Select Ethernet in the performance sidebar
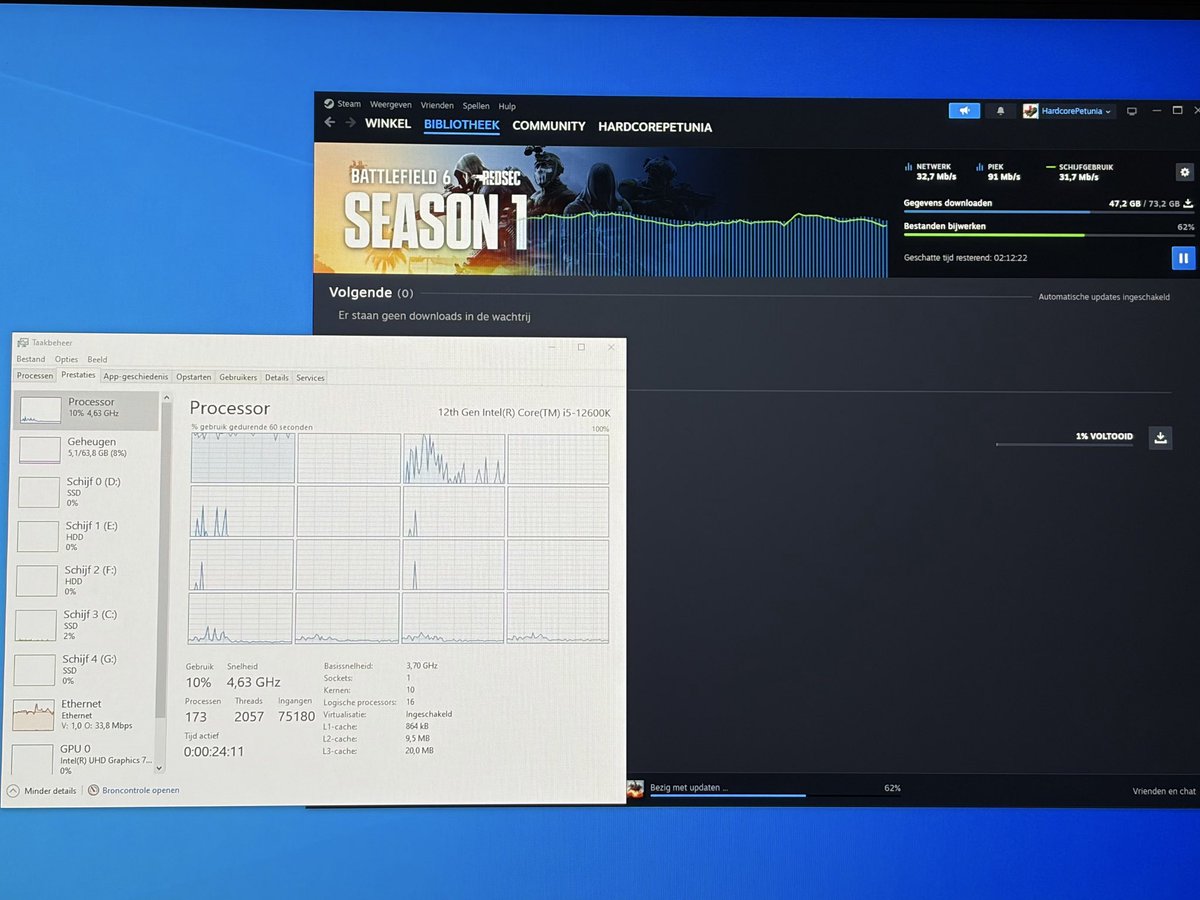This screenshot has width=1200, height=900. [81, 714]
